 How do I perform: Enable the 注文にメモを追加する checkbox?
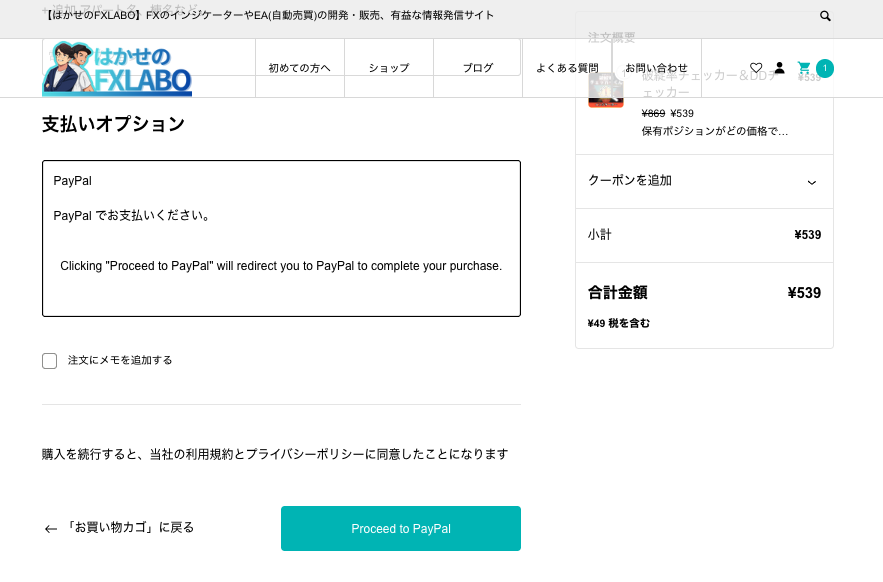point(50,361)
